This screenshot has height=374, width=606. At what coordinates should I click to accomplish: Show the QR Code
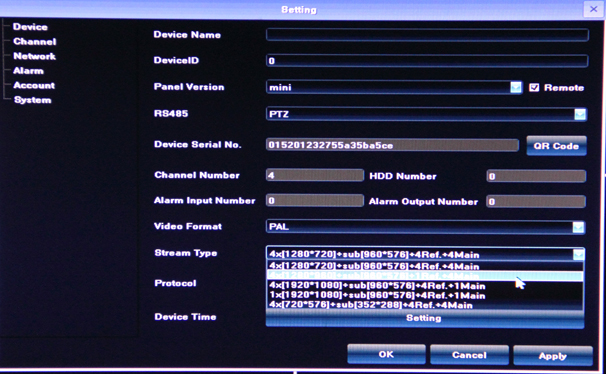click(556, 146)
